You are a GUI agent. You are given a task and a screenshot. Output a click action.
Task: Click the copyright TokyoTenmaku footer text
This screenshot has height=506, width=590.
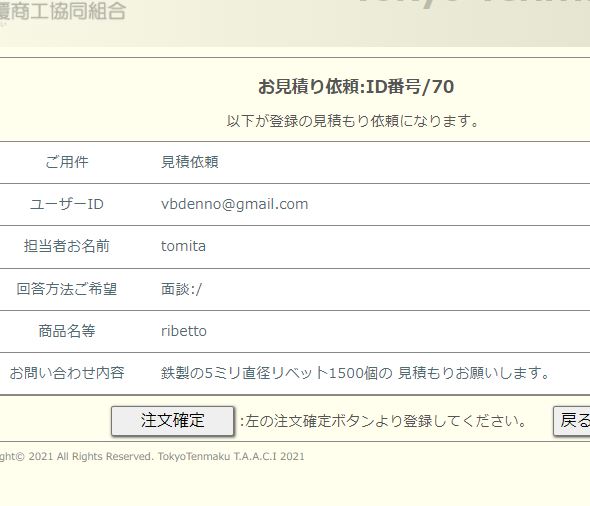coord(152,456)
